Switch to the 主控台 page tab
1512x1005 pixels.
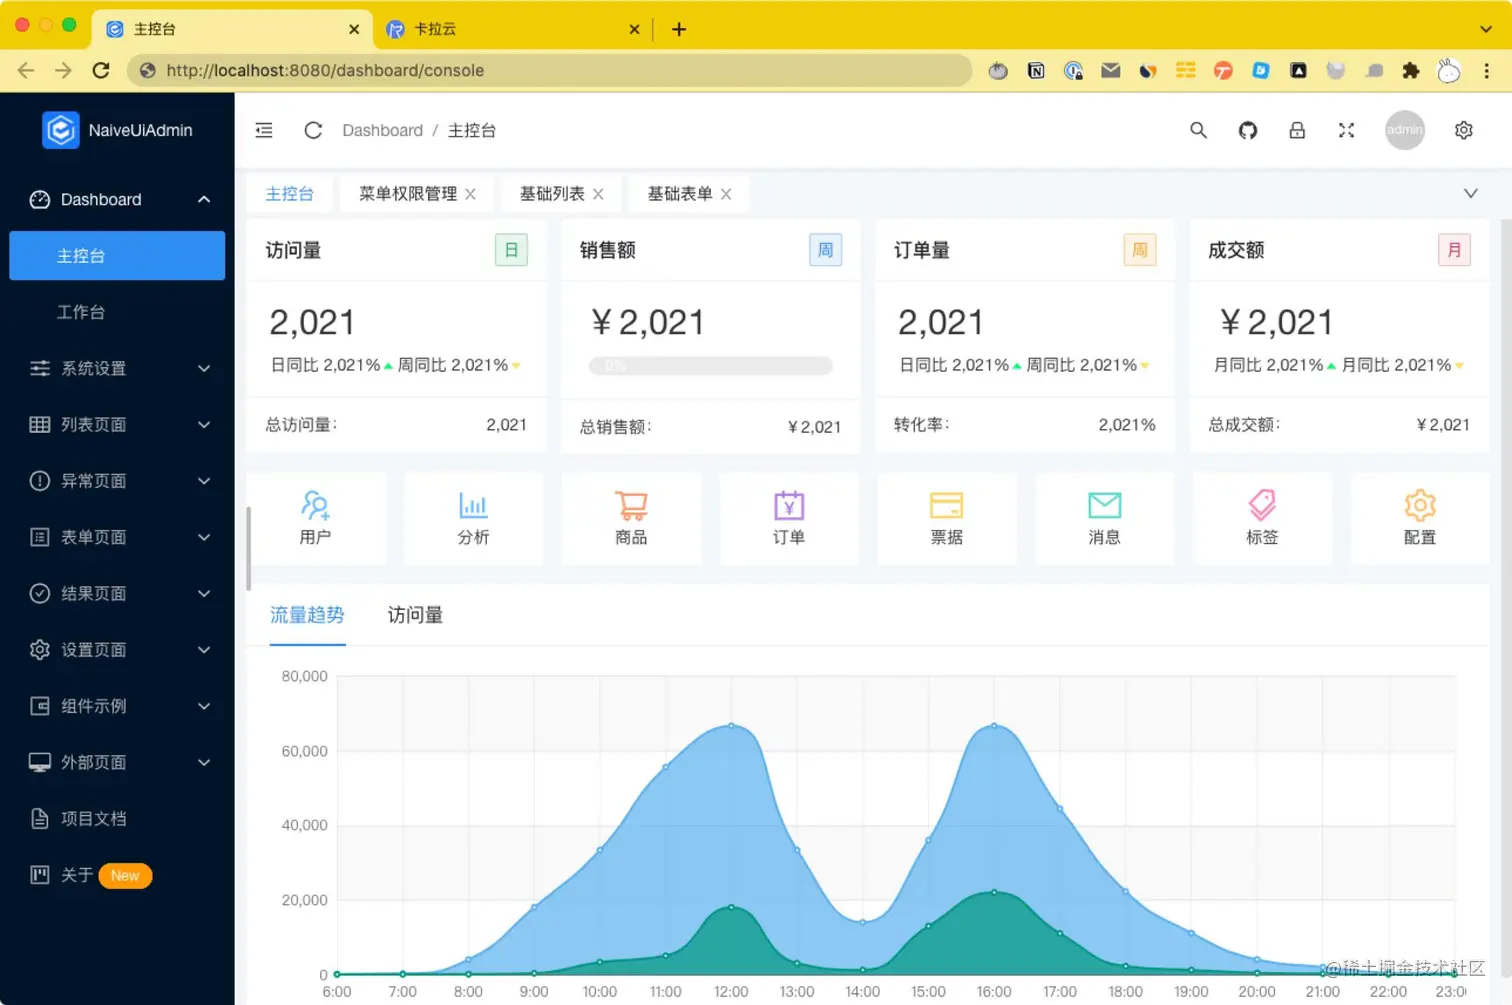coord(289,194)
